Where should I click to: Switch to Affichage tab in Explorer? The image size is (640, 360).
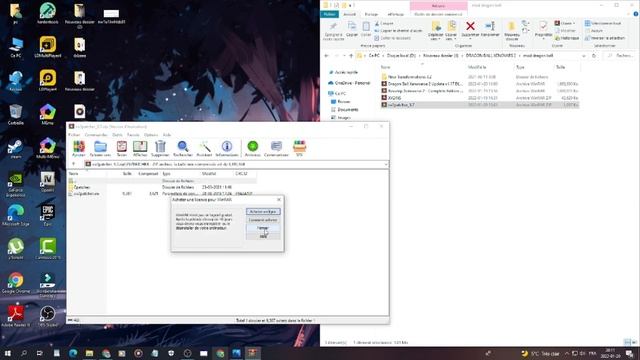pyautogui.click(x=396, y=14)
